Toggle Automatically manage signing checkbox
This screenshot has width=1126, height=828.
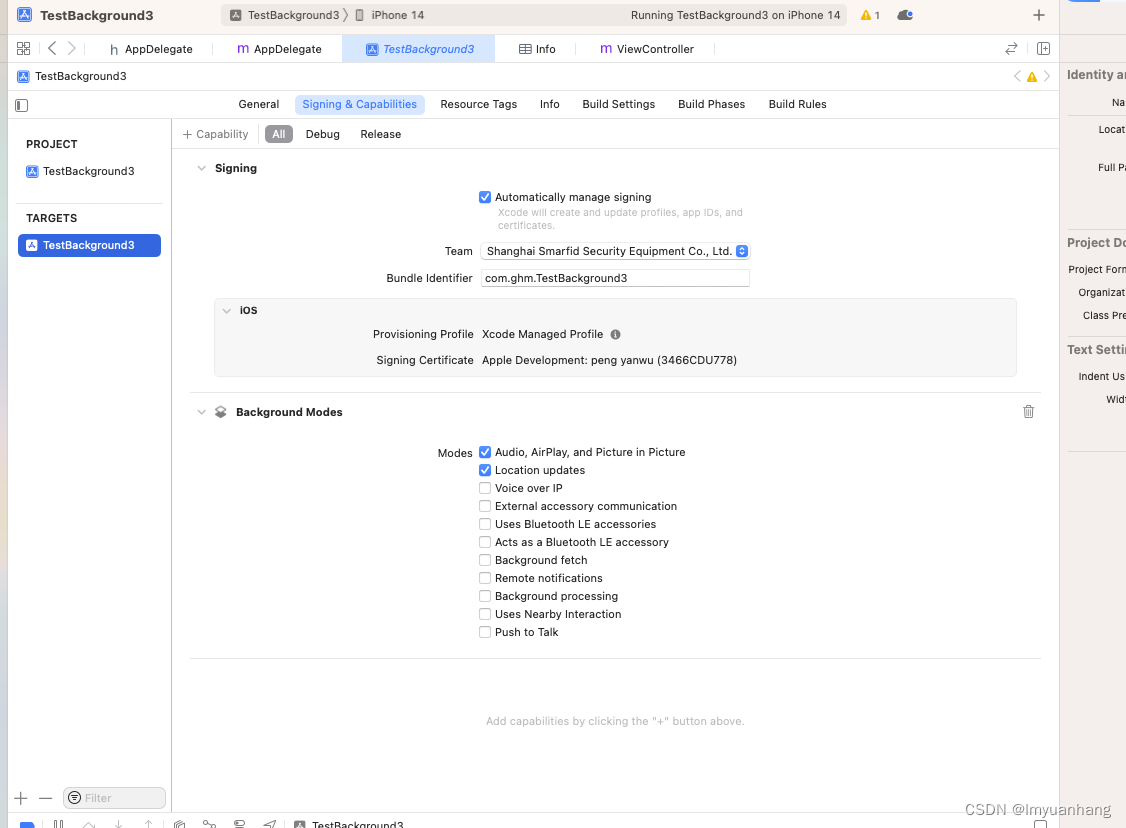485,197
